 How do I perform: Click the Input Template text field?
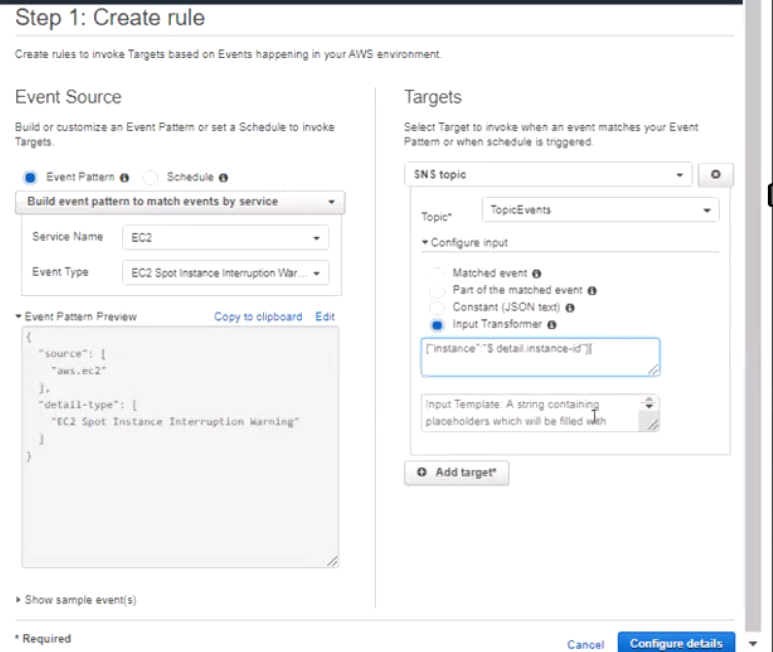pyautogui.click(x=530, y=412)
